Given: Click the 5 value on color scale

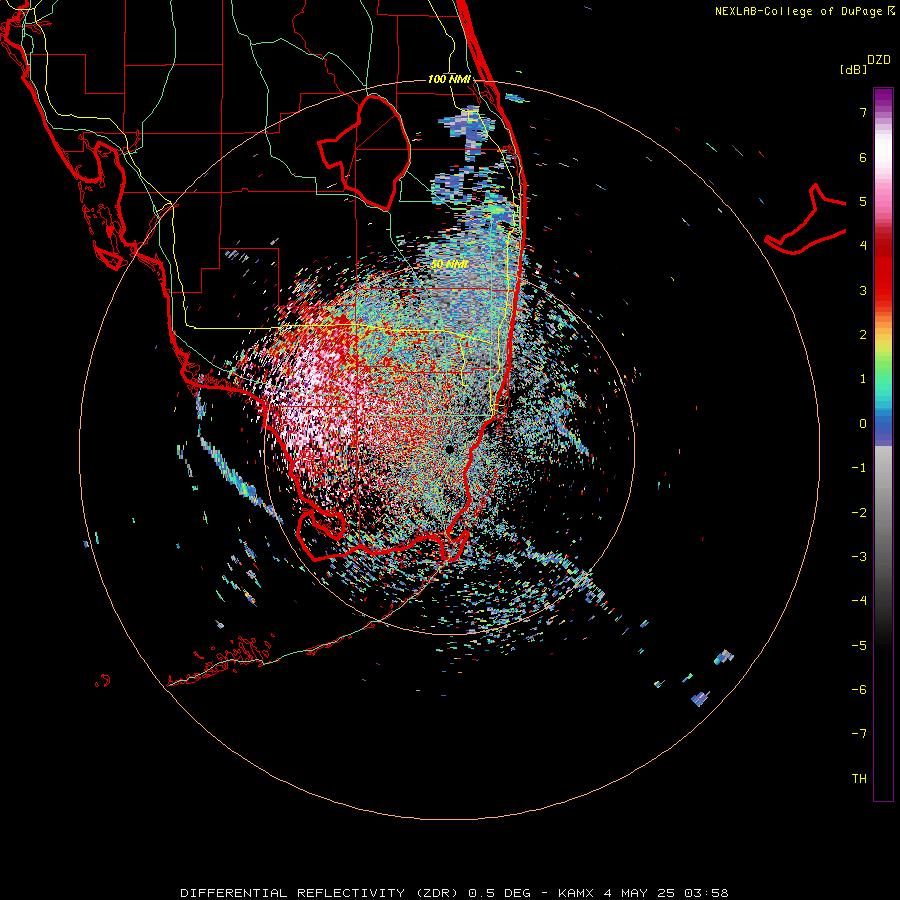Looking at the screenshot, I should pos(863,201).
